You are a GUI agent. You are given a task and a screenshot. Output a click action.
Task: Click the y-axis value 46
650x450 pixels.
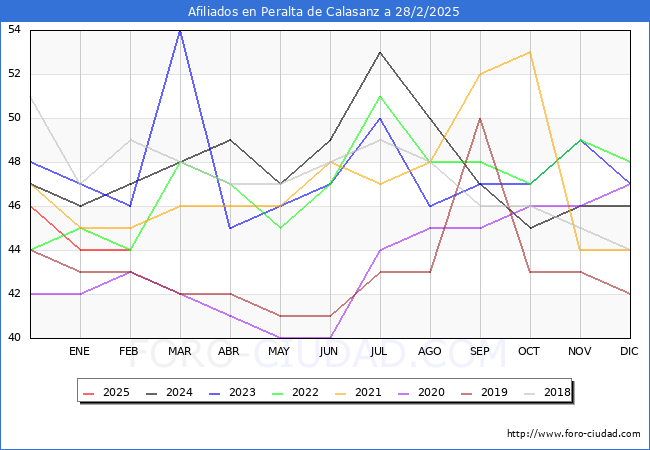coord(14,206)
